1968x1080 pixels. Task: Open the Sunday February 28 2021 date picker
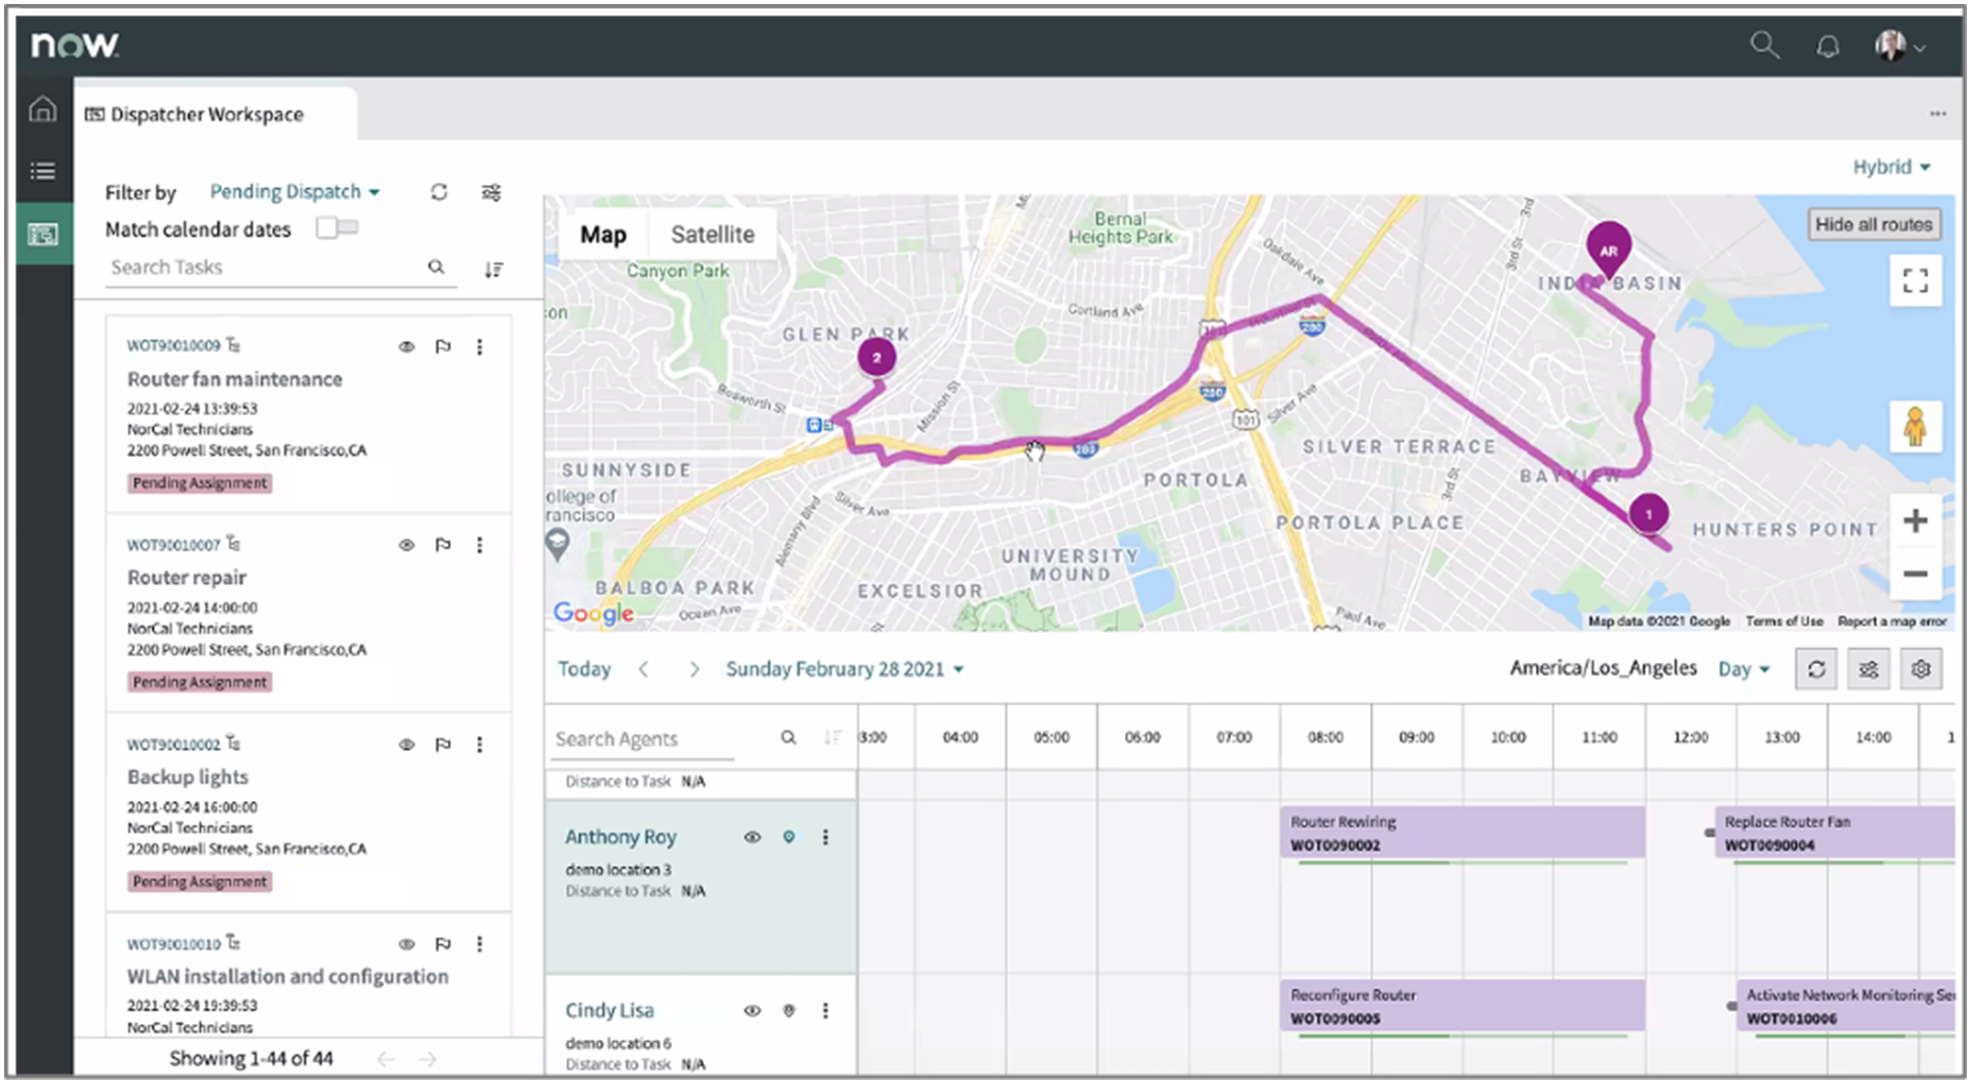(844, 669)
